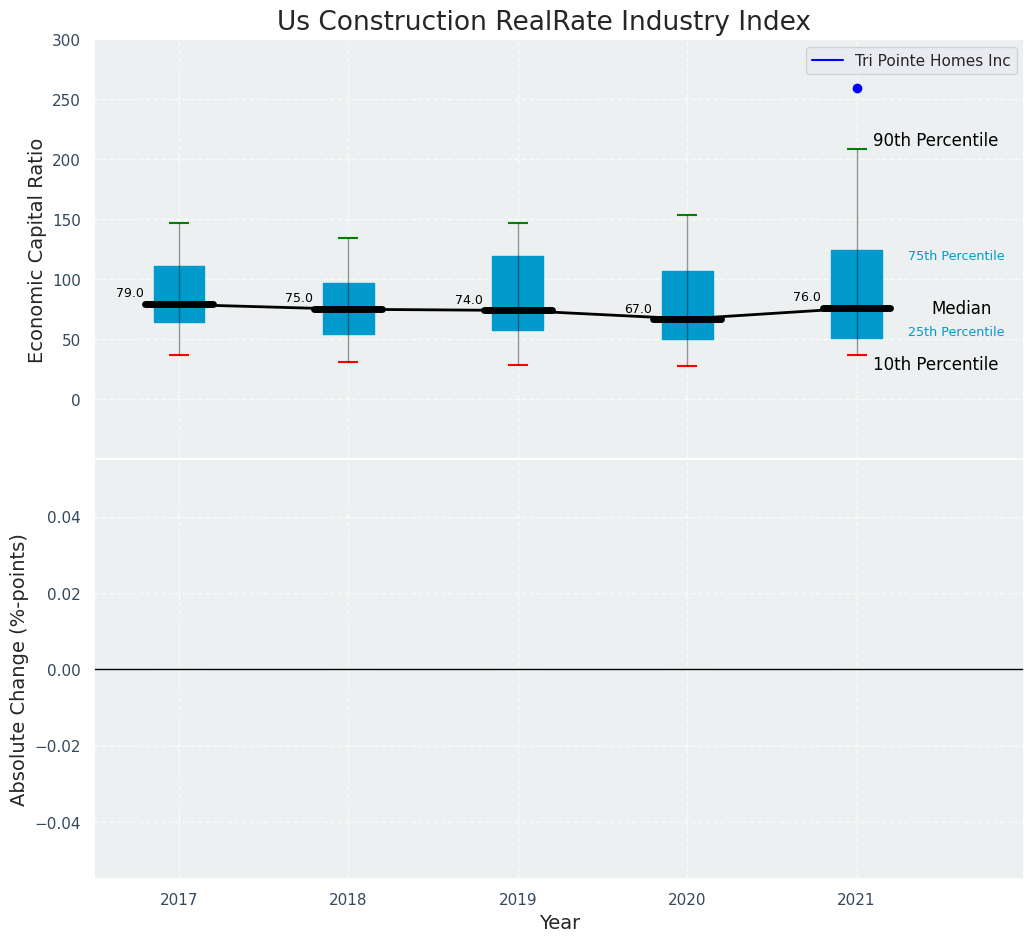This screenshot has height=942, width=1034.
Task: Click the 79.0 median value label
Action: 130,294
